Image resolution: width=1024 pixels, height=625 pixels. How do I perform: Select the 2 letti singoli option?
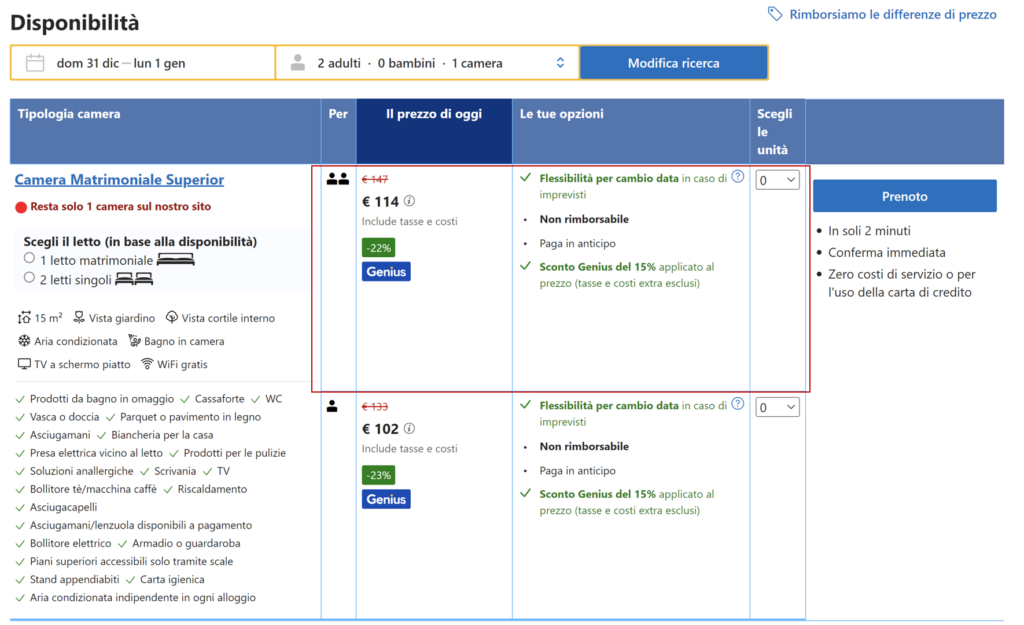tap(30, 278)
